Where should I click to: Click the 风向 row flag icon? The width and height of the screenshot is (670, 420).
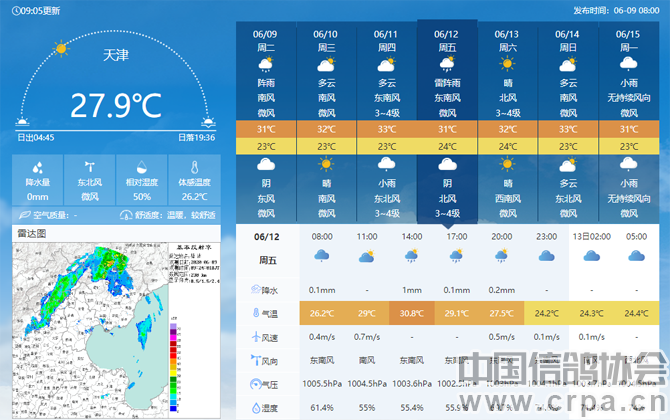[x=255, y=360]
